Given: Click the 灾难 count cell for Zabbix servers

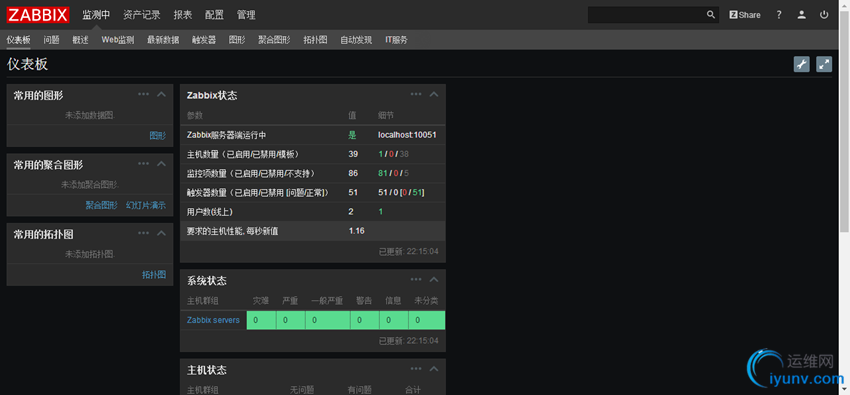Looking at the screenshot, I should 261,320.
